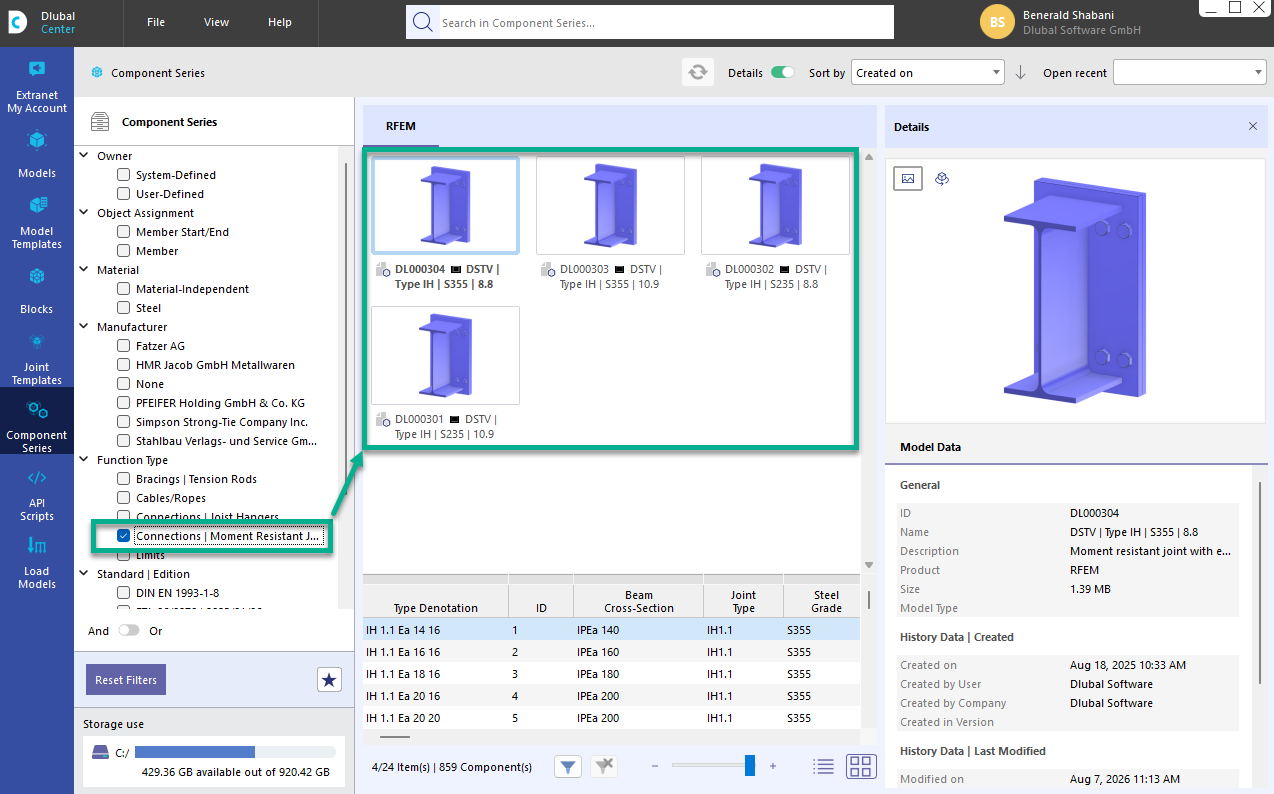This screenshot has height=794, width=1274.
Task: Select table row IH 1.1 Ea 20 20
Action: click(611, 718)
